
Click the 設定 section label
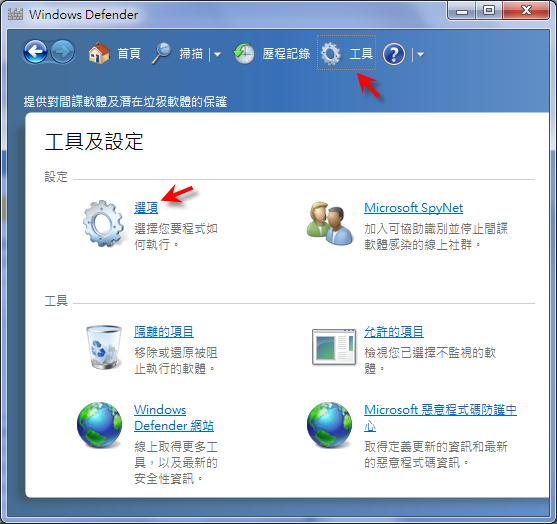click(56, 177)
